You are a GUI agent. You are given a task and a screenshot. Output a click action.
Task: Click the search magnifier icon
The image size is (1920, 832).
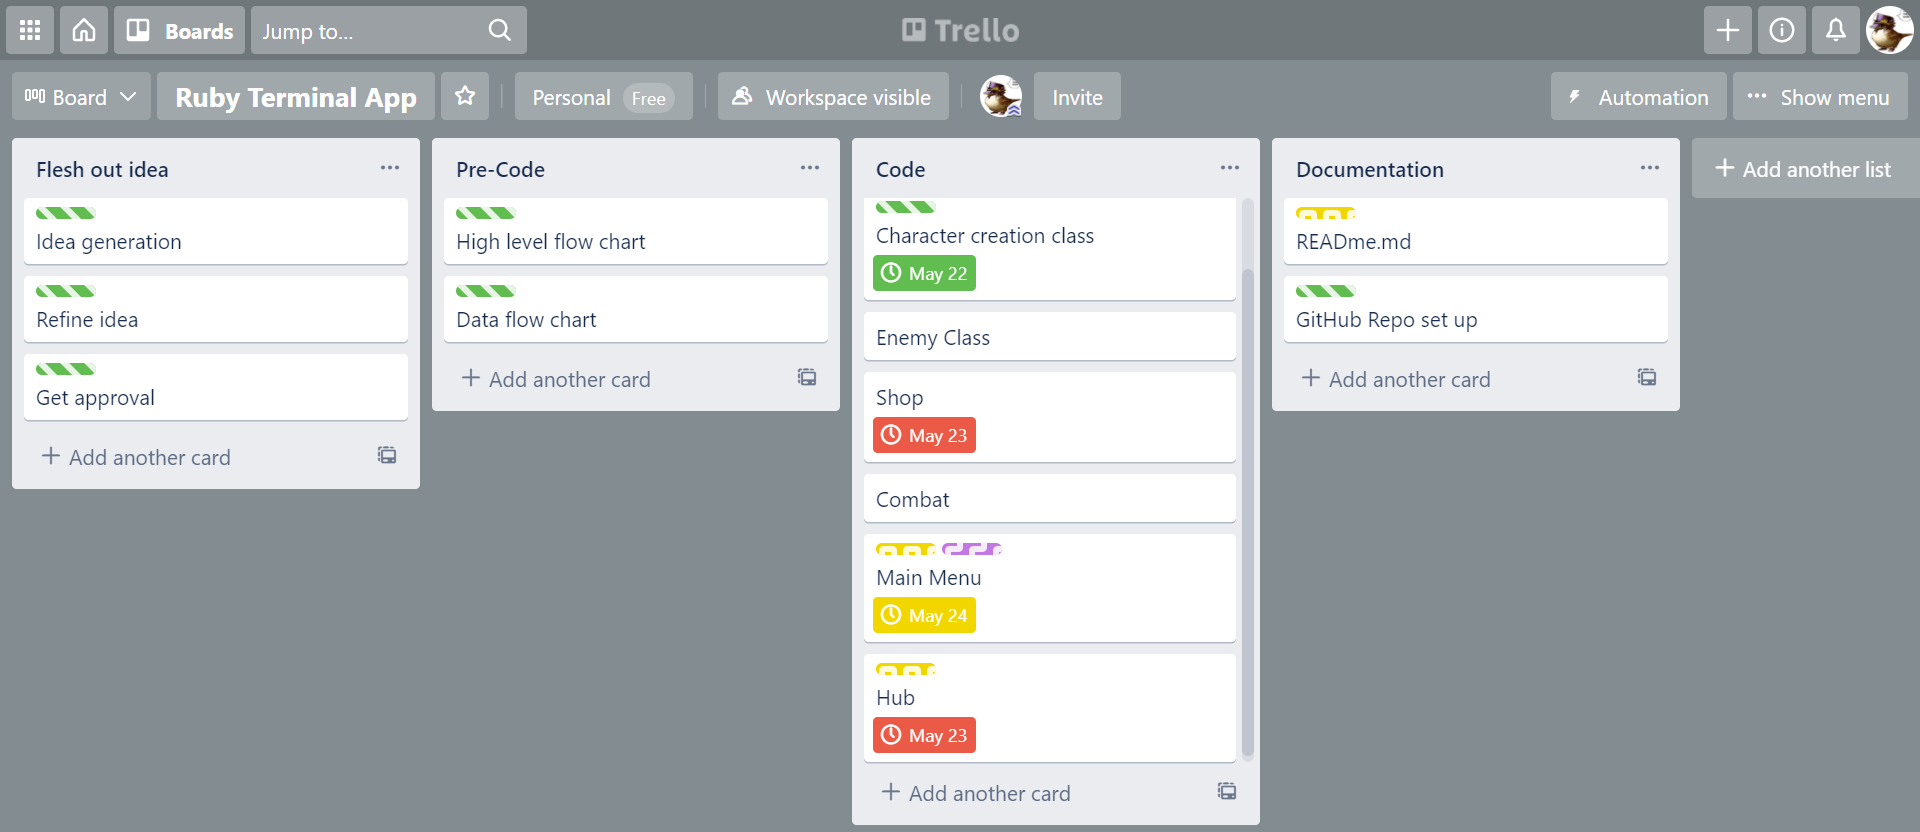[x=500, y=30]
